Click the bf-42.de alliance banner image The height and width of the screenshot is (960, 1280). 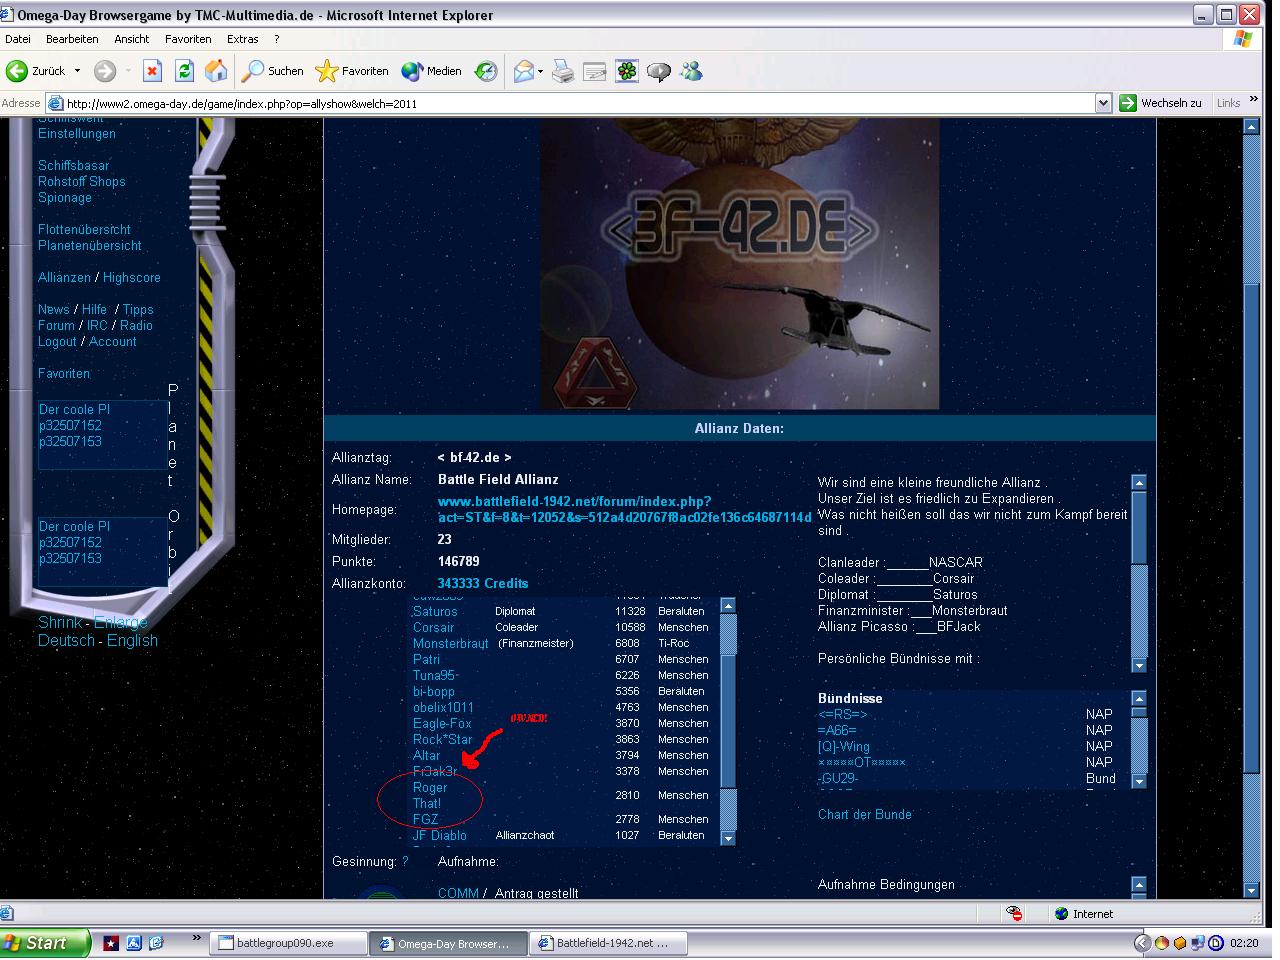click(739, 264)
